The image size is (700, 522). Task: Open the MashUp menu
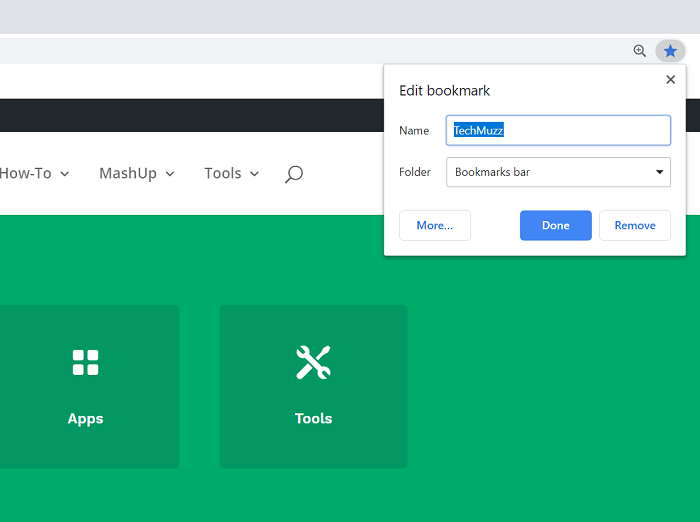137,173
